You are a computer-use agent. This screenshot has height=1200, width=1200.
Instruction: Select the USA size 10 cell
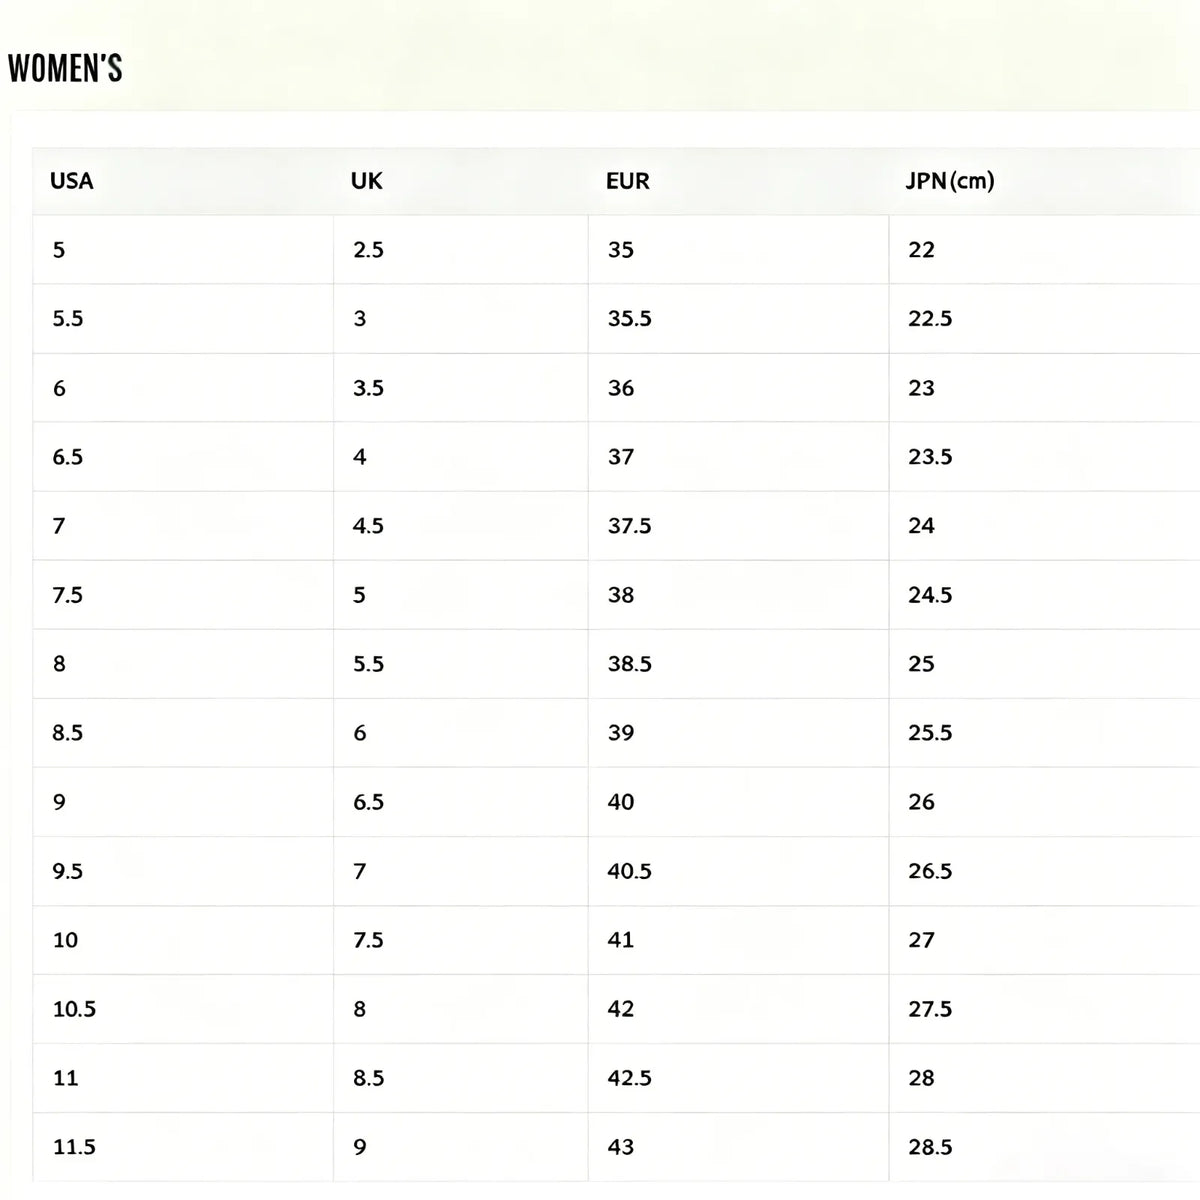(183, 940)
